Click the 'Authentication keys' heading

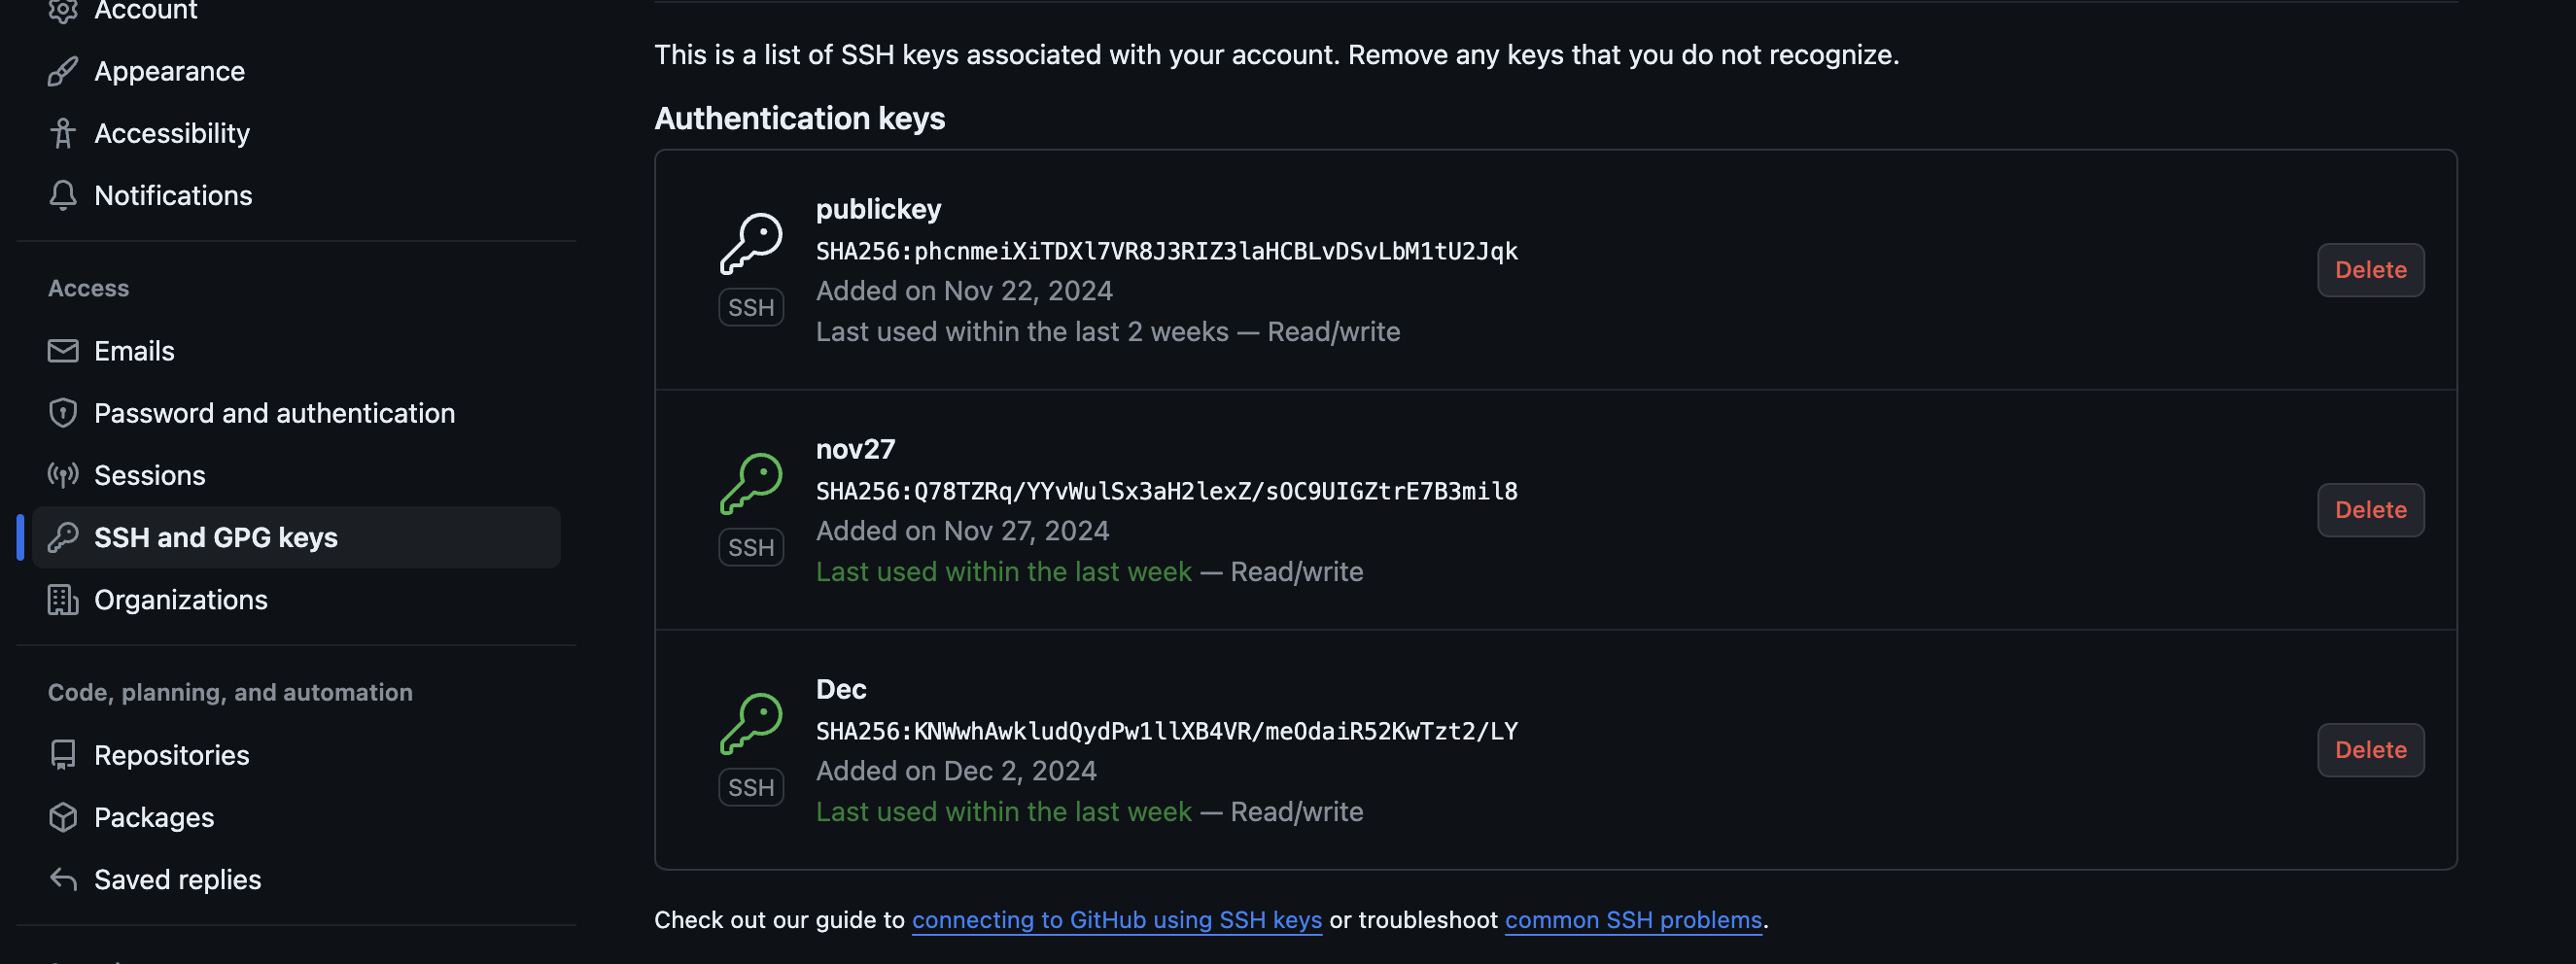tap(799, 118)
